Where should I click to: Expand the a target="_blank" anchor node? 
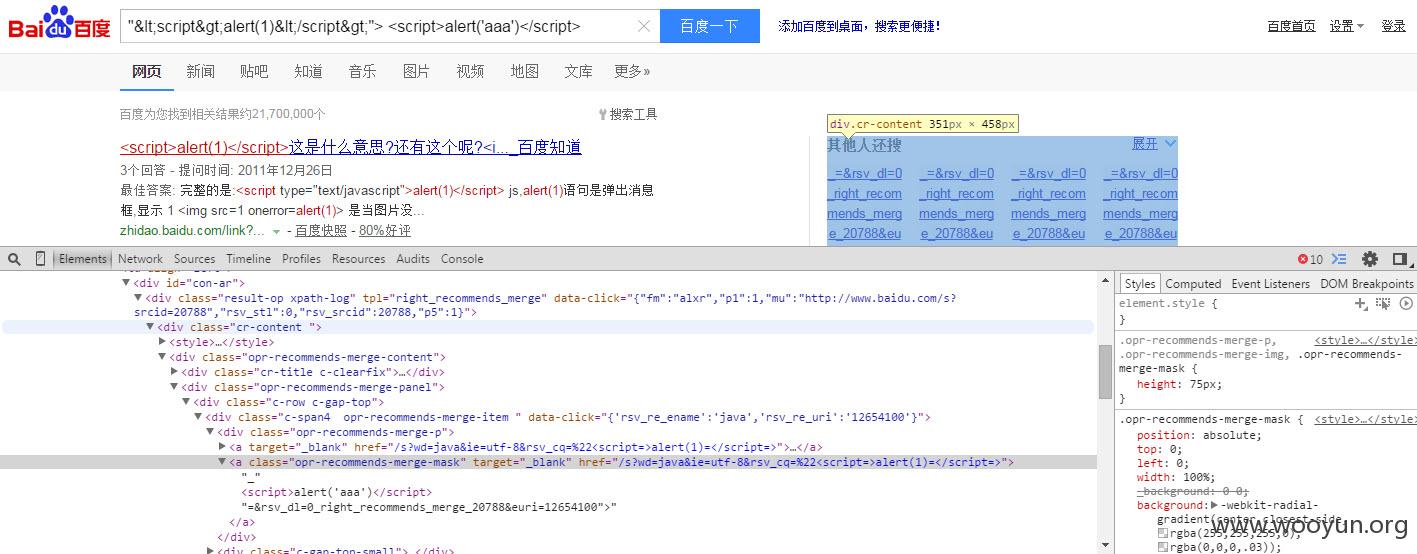pyautogui.click(x=223, y=447)
